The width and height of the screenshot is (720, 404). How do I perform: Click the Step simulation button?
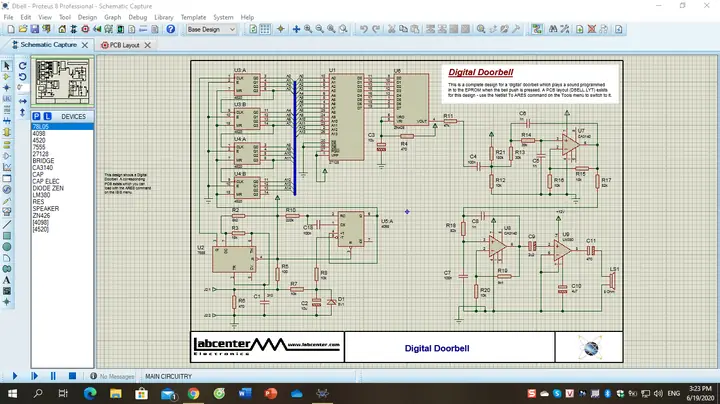tap(34, 376)
